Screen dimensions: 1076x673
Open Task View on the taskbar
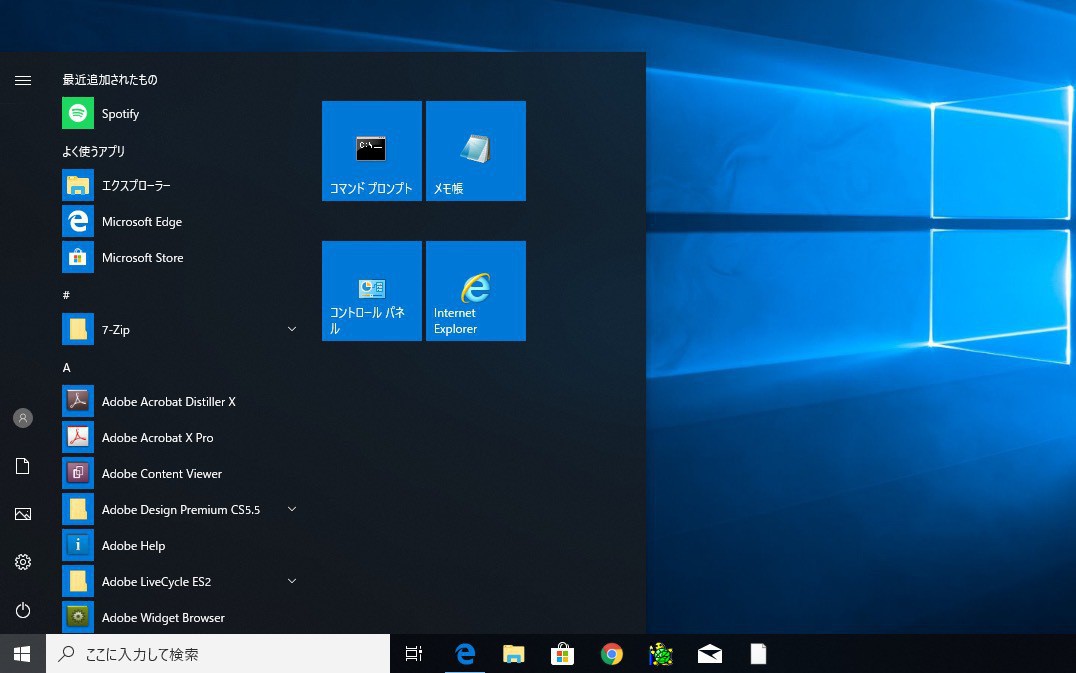click(413, 654)
